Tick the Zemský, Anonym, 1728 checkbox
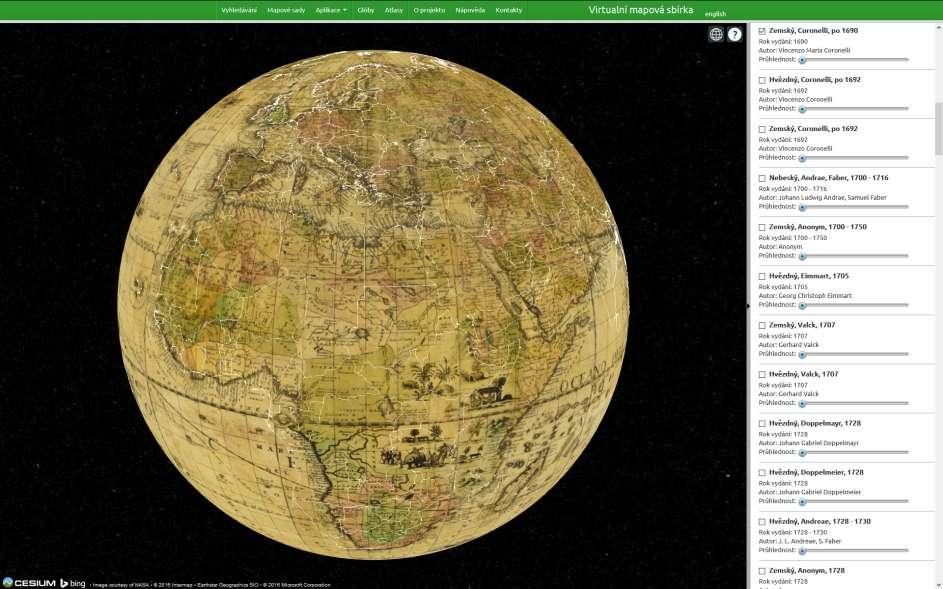The width and height of the screenshot is (943, 589). click(x=762, y=571)
